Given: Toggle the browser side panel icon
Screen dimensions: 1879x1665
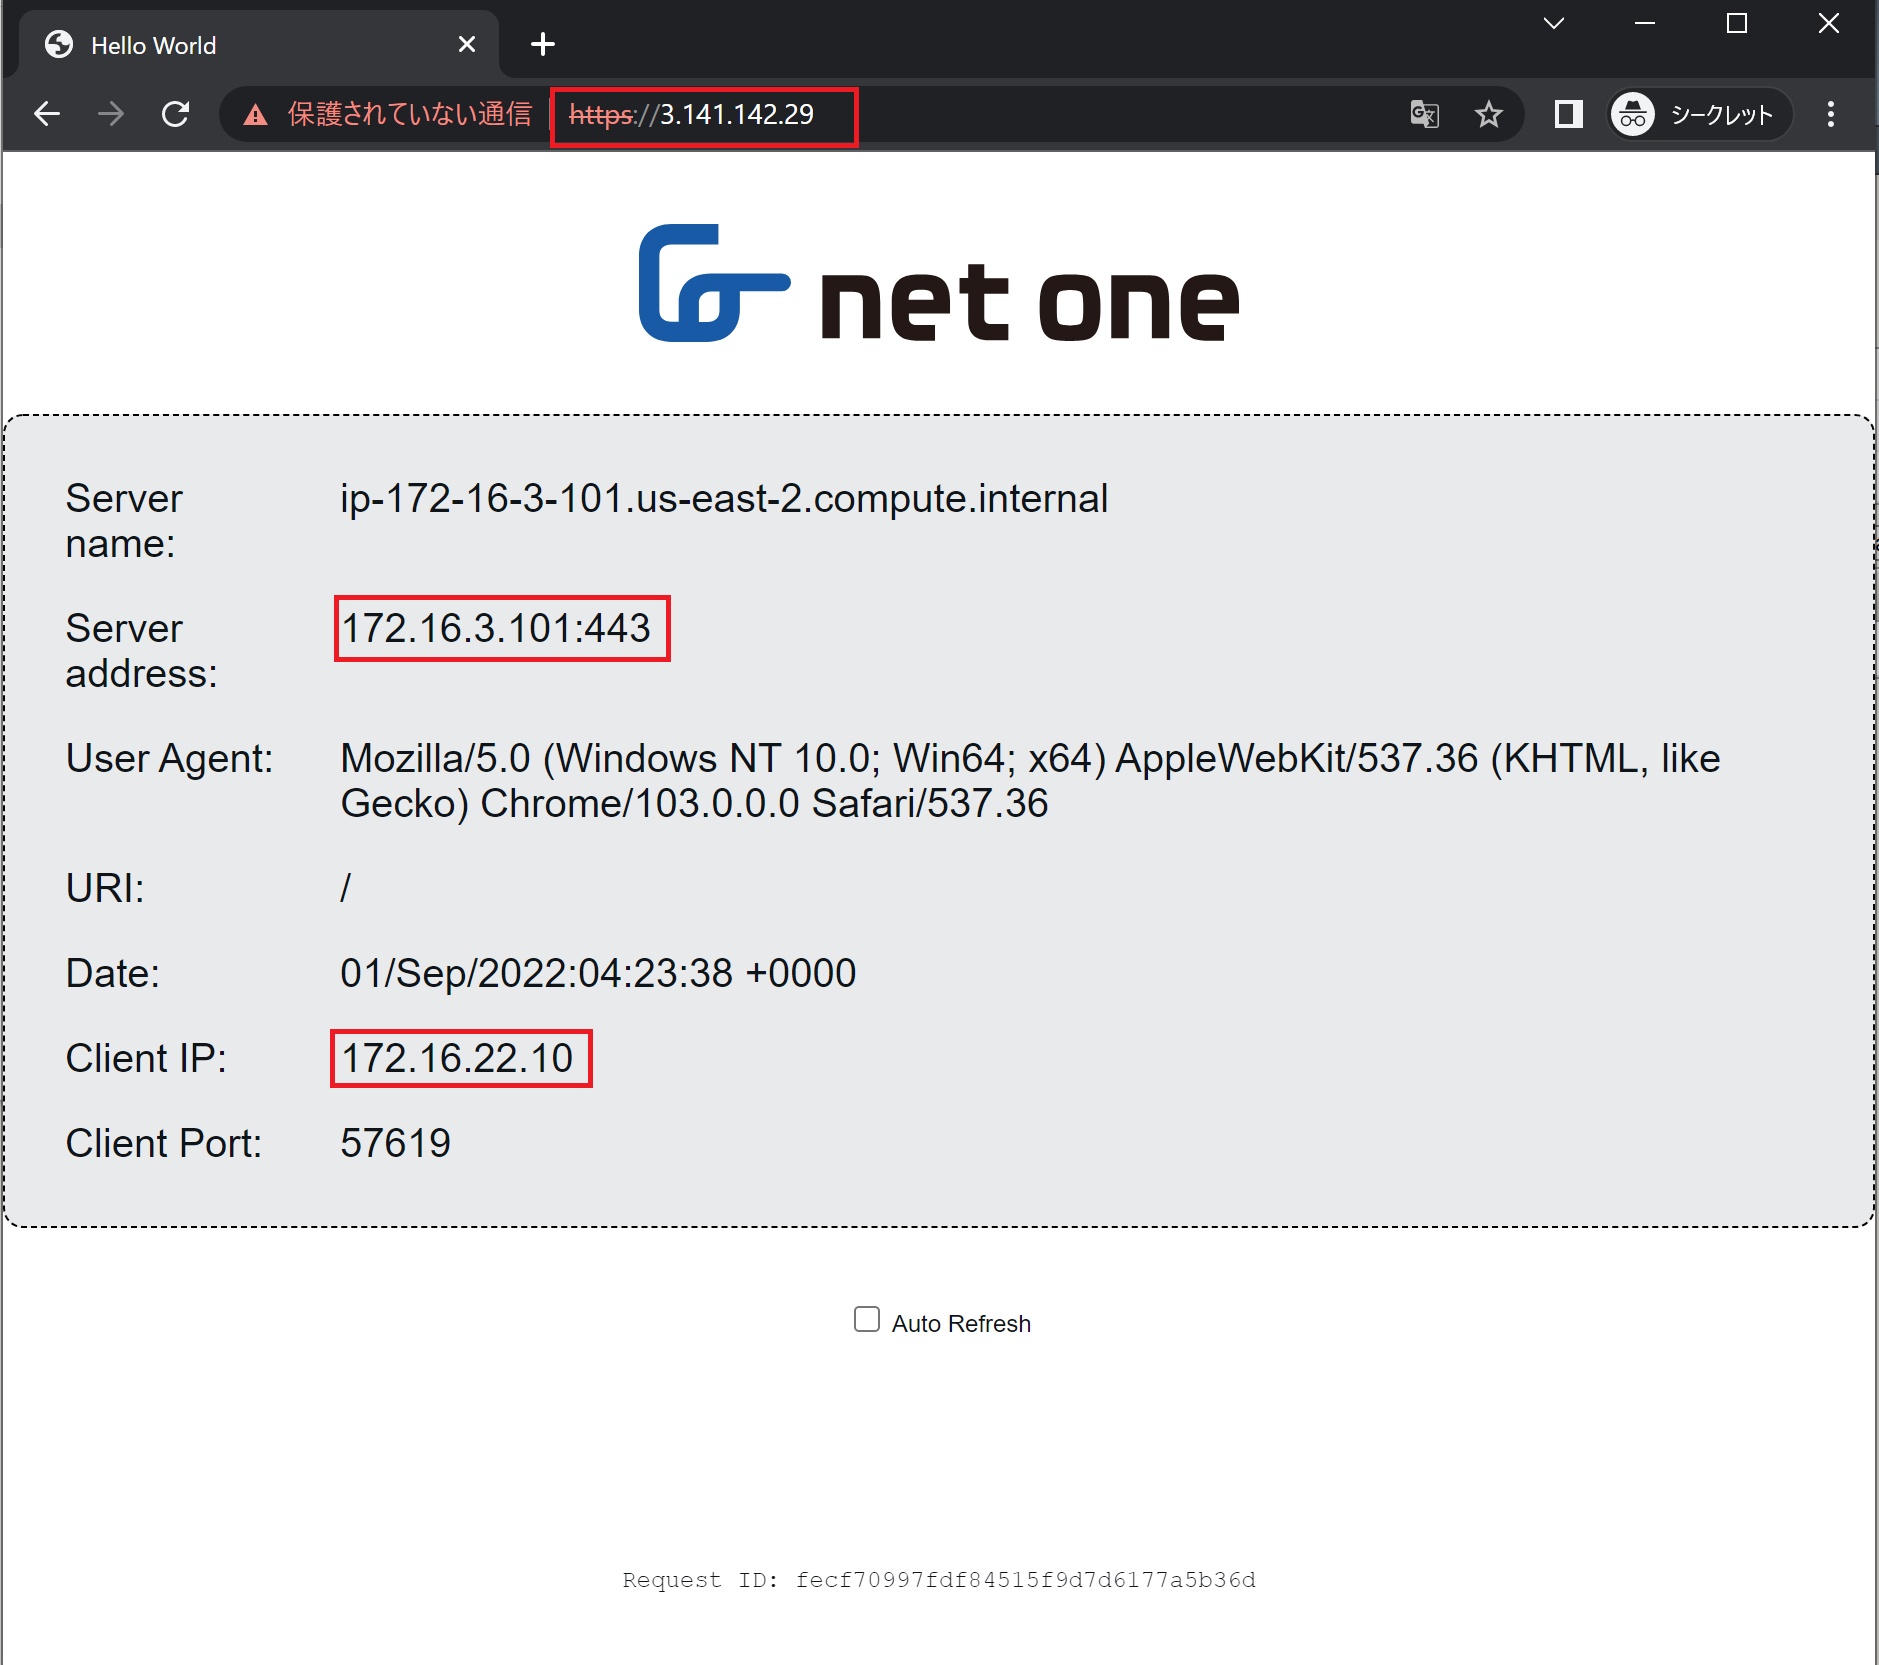Looking at the screenshot, I should (1568, 114).
